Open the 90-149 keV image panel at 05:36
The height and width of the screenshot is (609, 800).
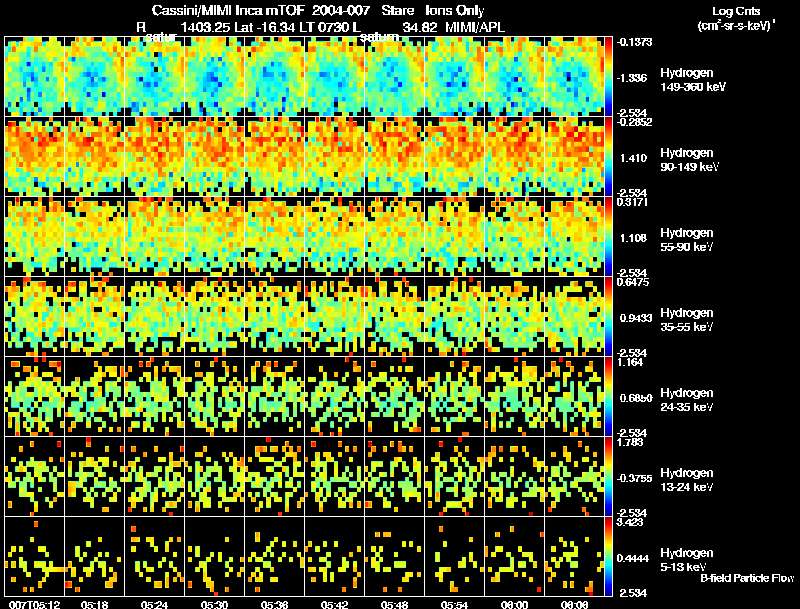pyautogui.click(x=274, y=157)
